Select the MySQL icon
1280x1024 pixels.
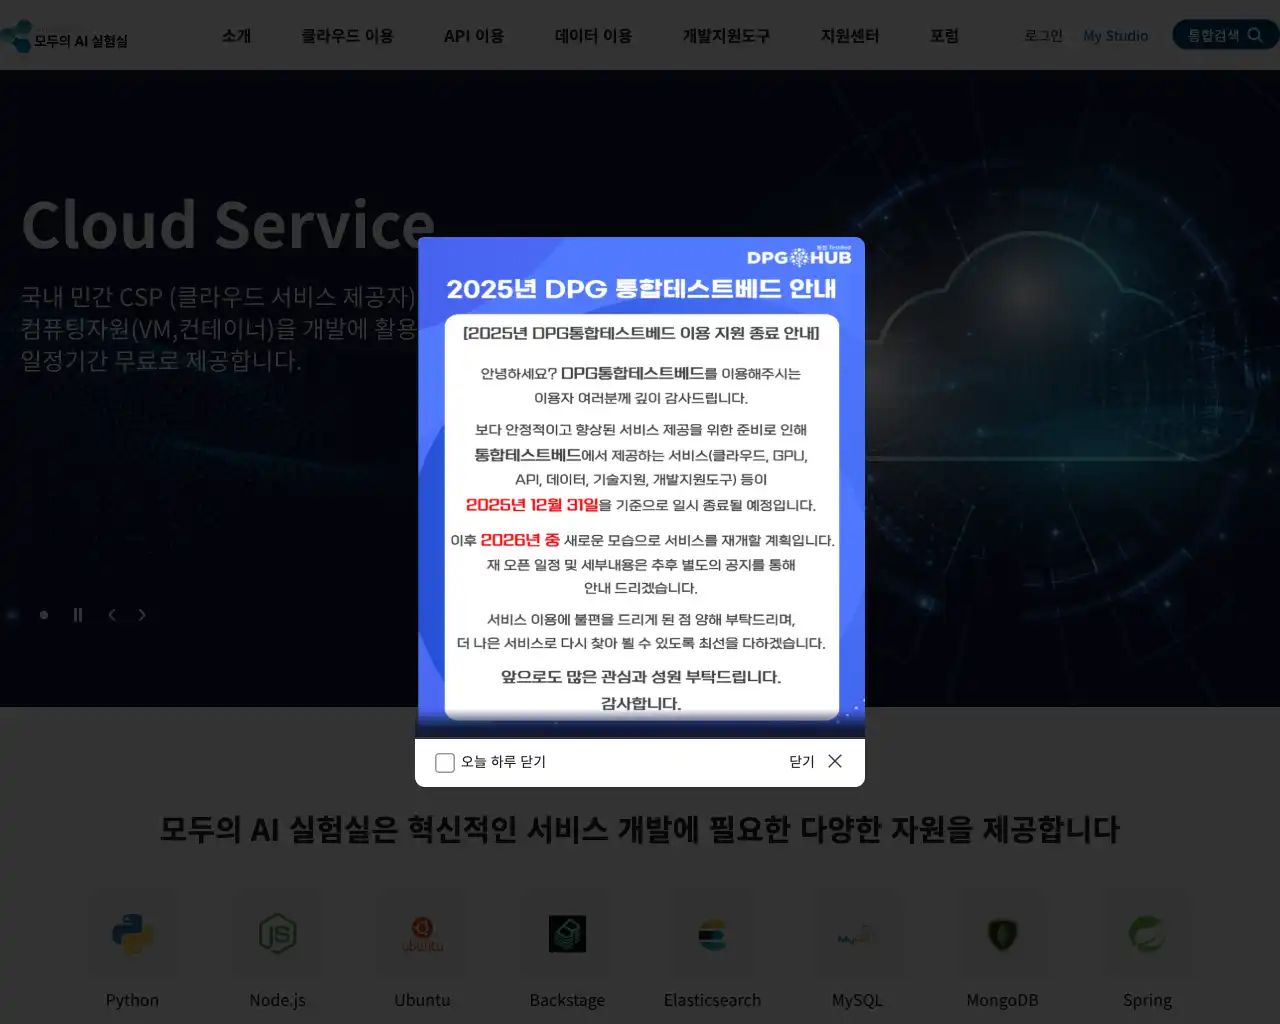[x=857, y=934]
